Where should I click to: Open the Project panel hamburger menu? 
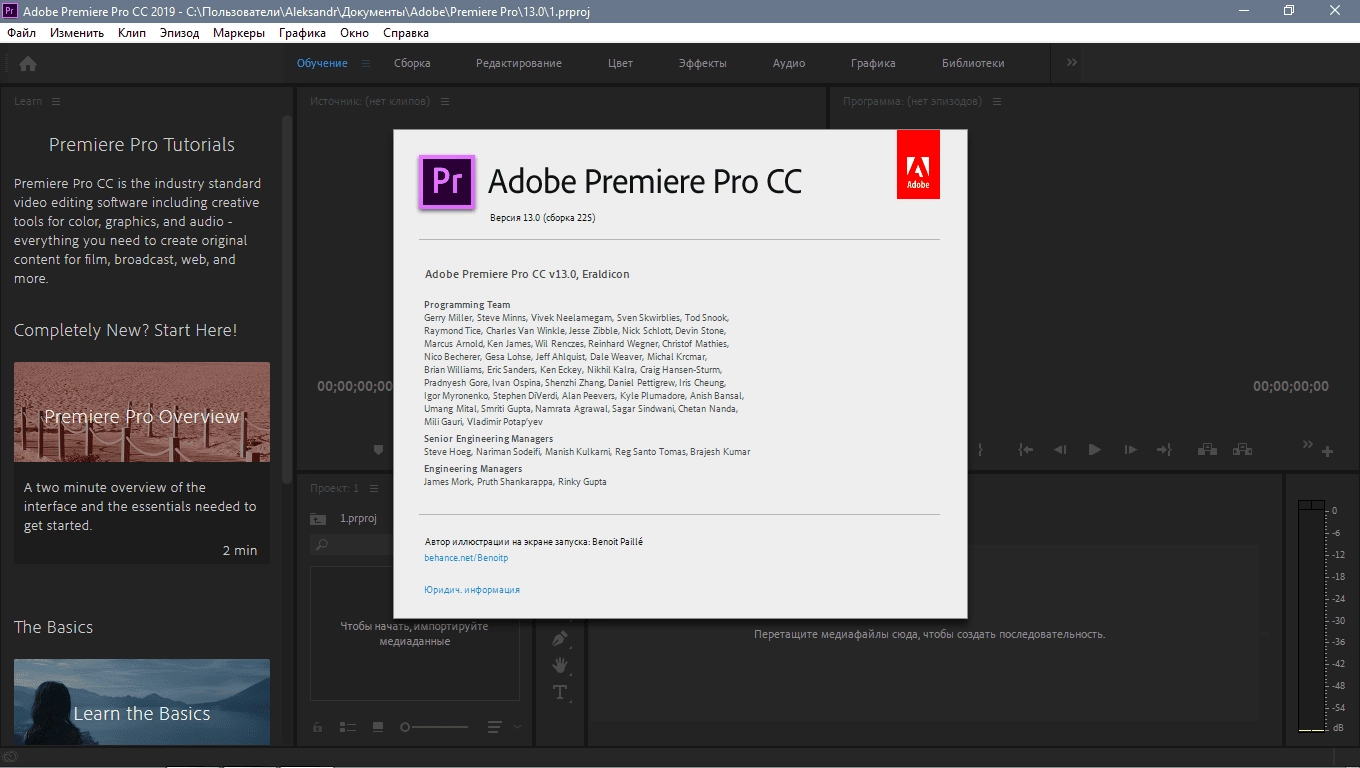pos(374,488)
